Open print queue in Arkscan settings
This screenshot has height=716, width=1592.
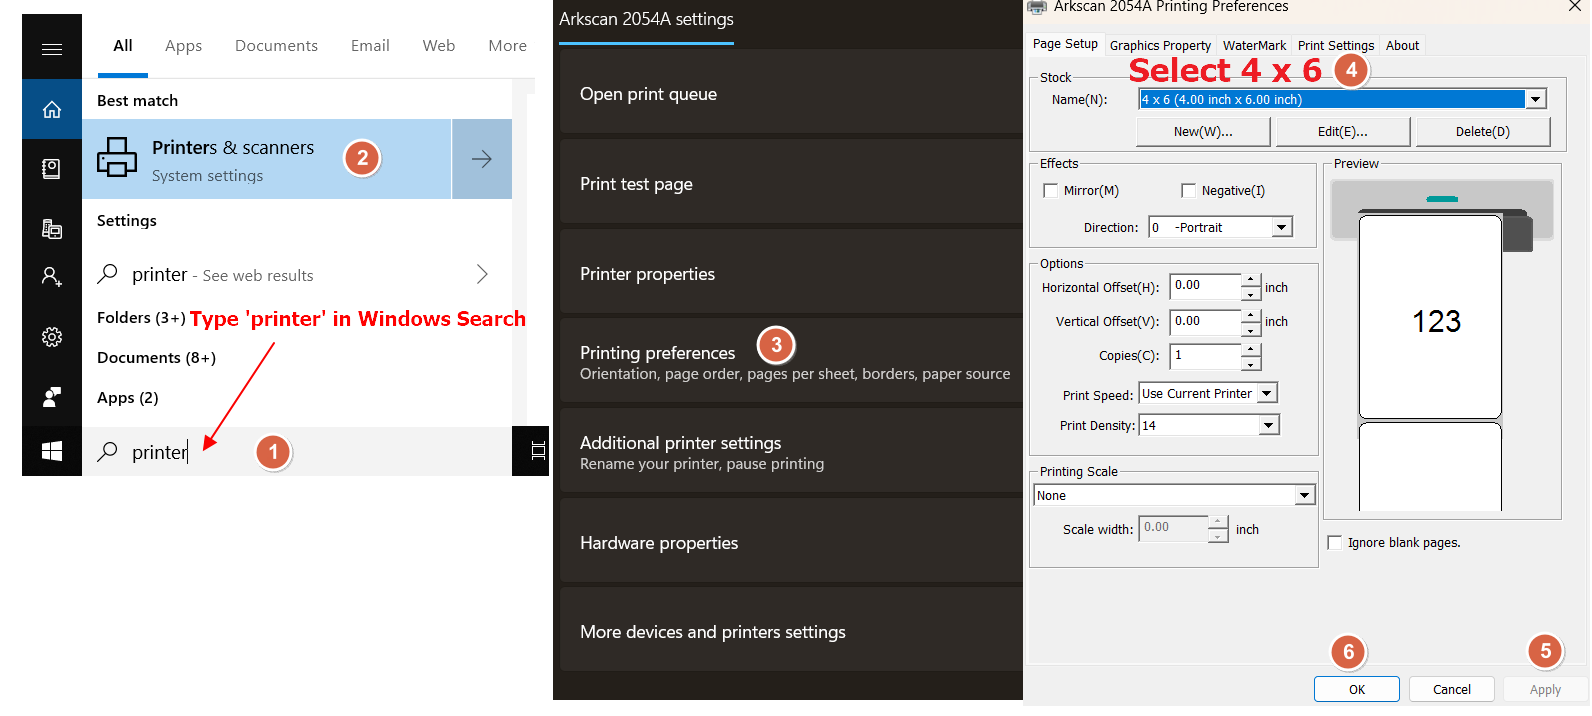click(791, 93)
